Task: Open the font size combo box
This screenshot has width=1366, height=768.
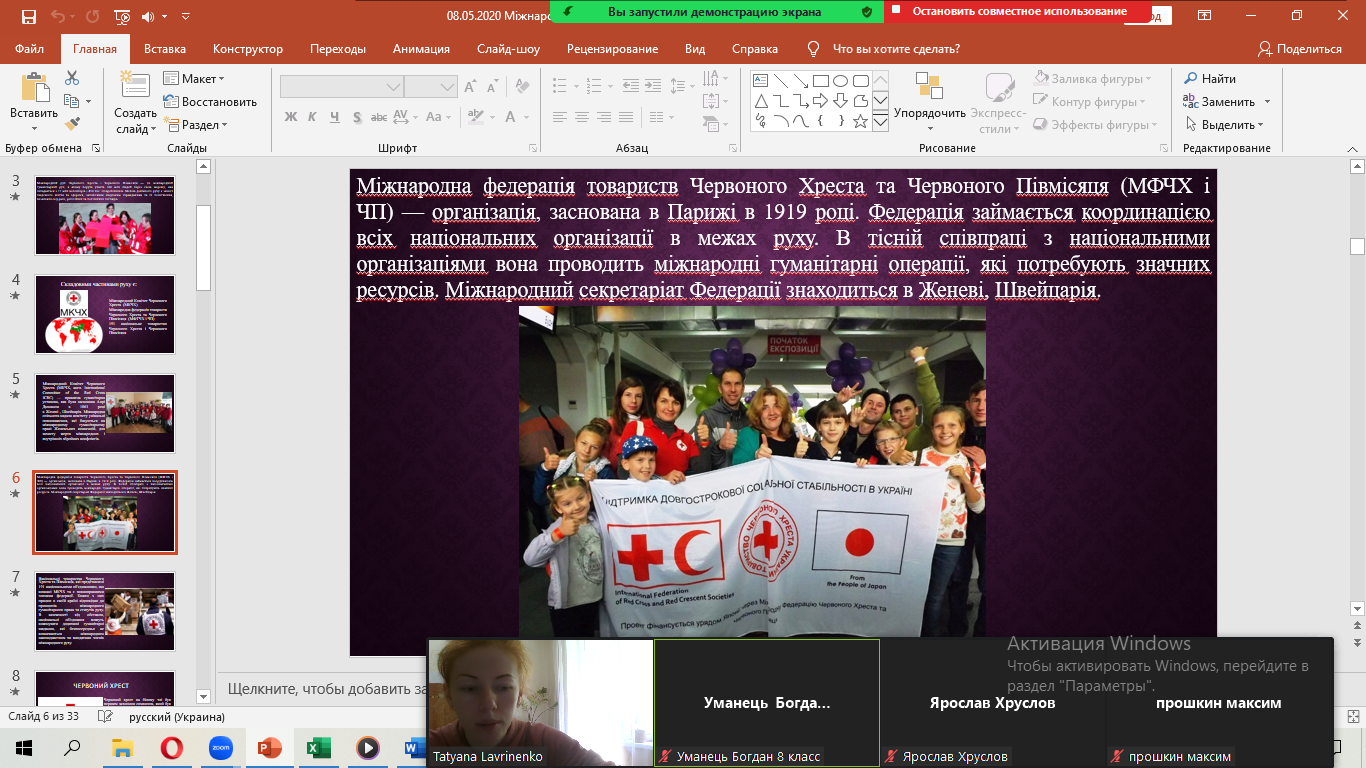Action: [432, 87]
